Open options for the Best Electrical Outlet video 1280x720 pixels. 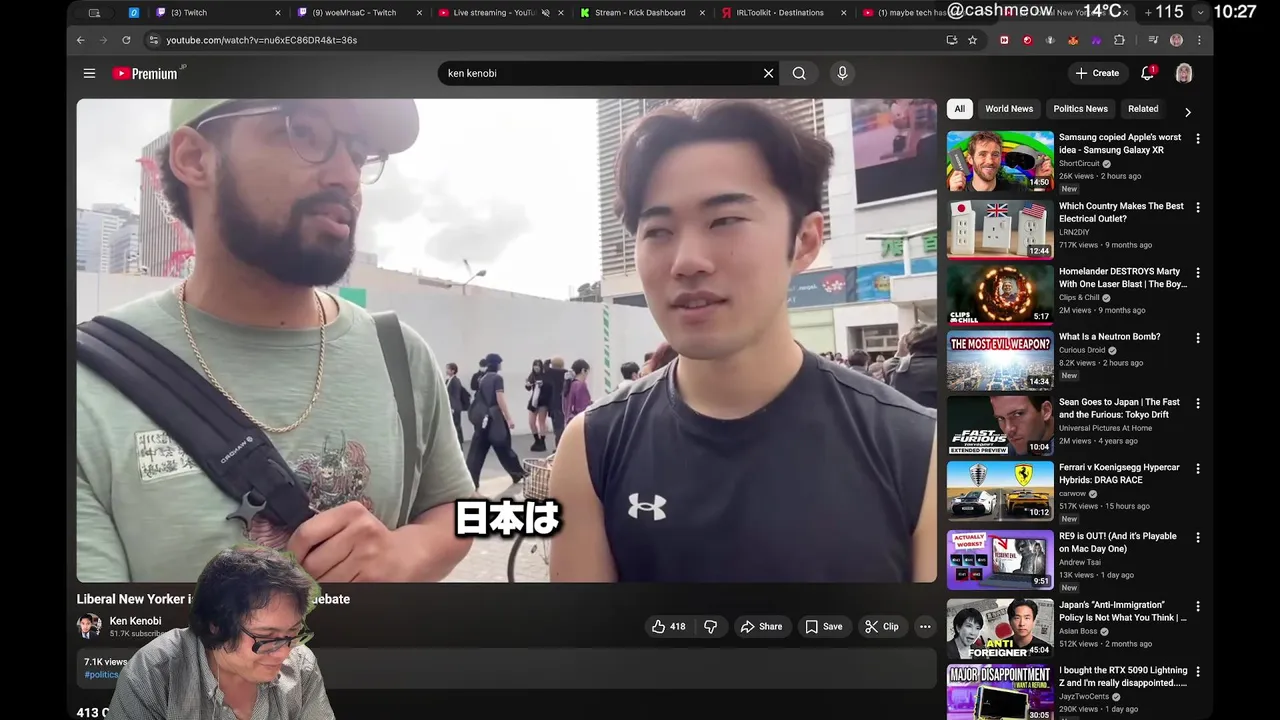pyautogui.click(x=1198, y=208)
